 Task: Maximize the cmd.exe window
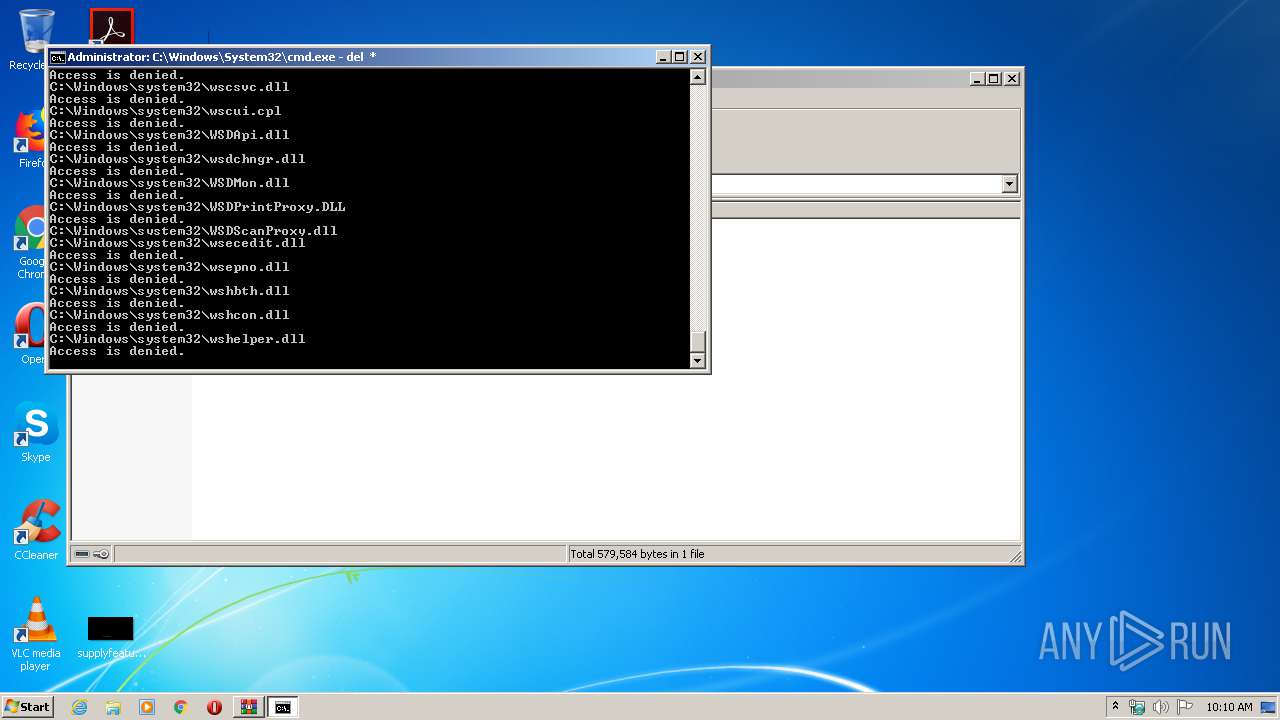680,57
